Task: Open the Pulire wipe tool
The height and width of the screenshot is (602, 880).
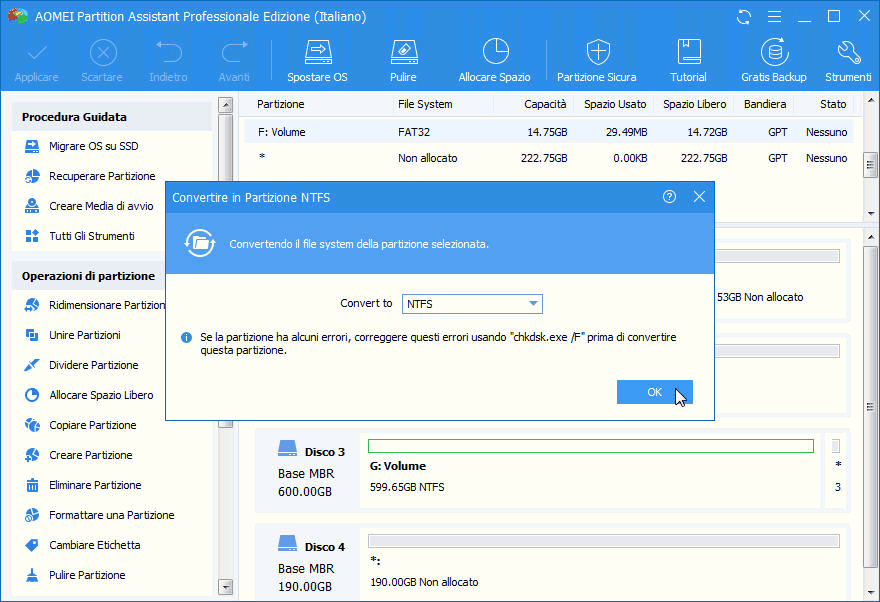Action: (x=404, y=61)
